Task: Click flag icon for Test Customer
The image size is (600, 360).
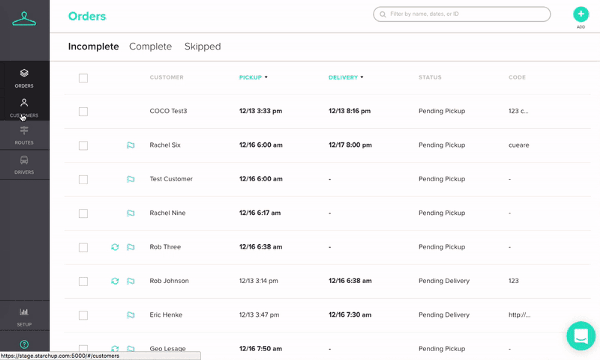Action: 130,179
